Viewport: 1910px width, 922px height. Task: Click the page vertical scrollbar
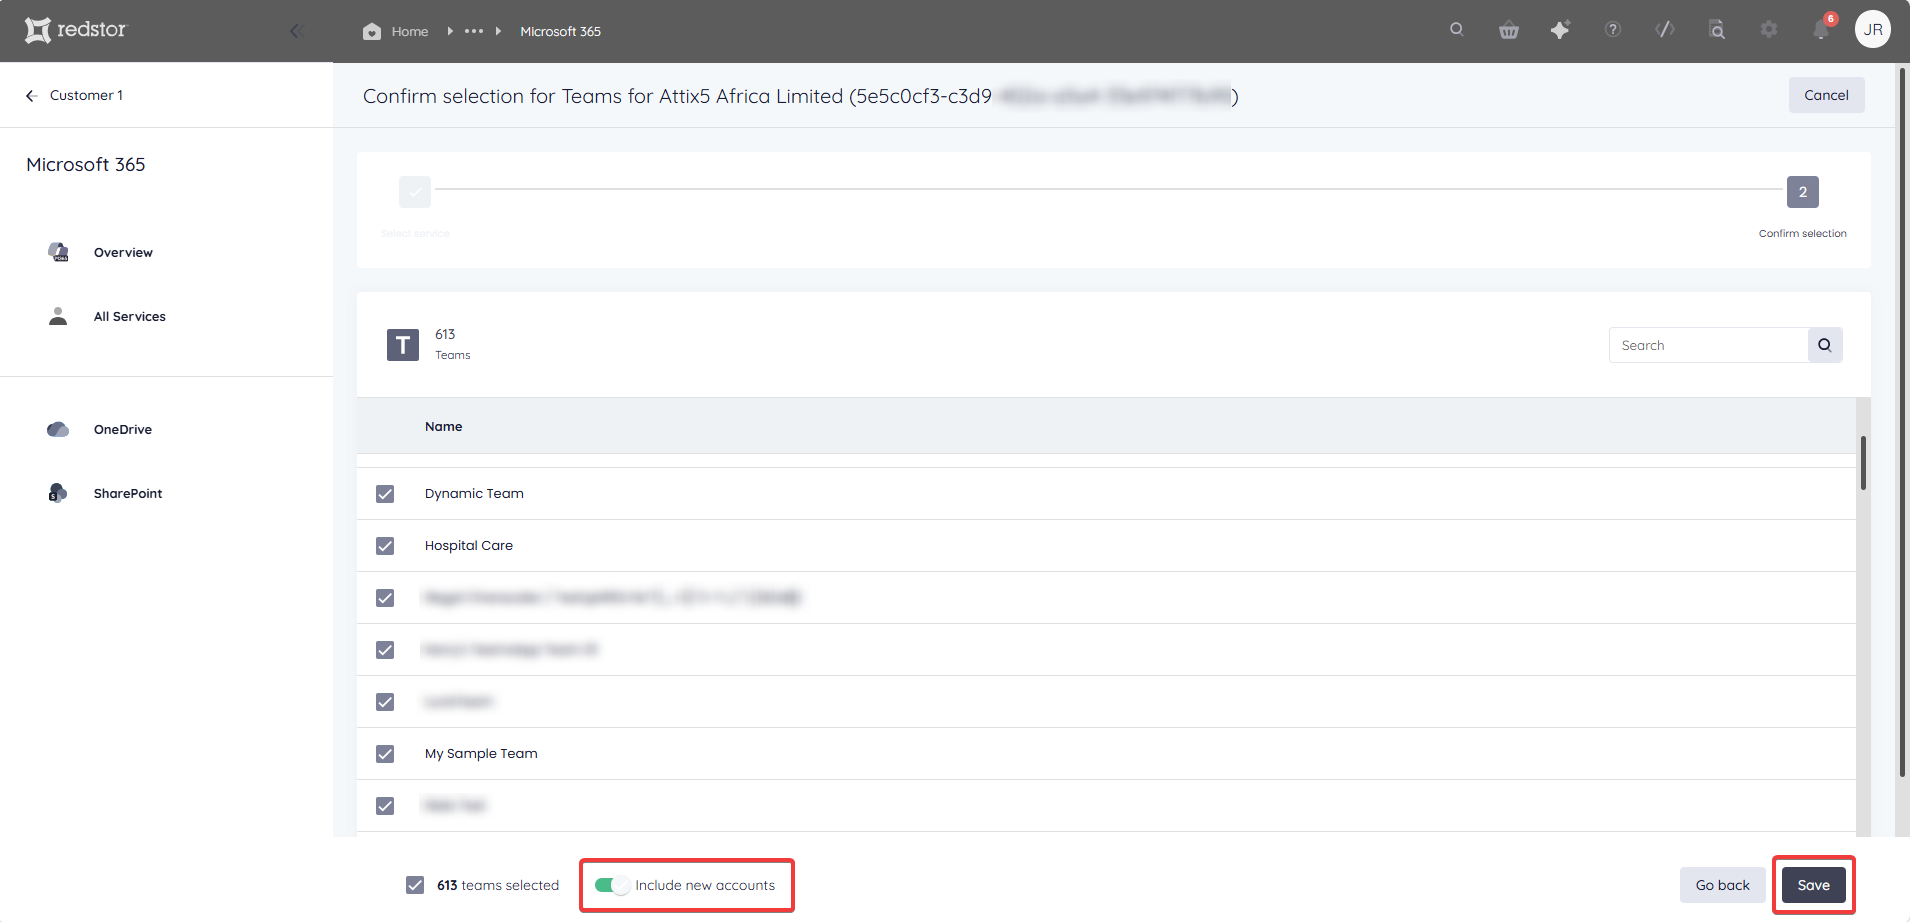1902,420
